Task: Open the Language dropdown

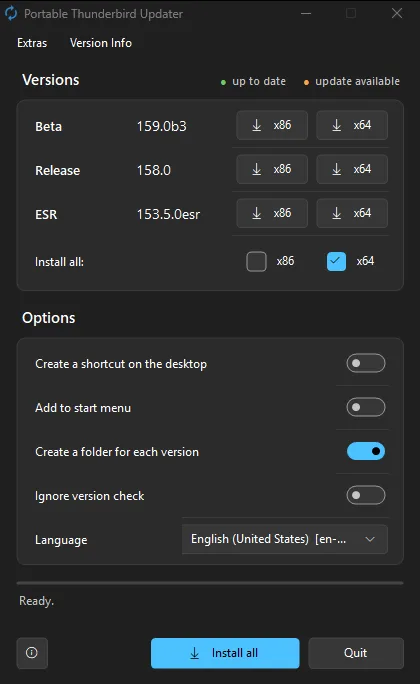Action: (x=284, y=539)
